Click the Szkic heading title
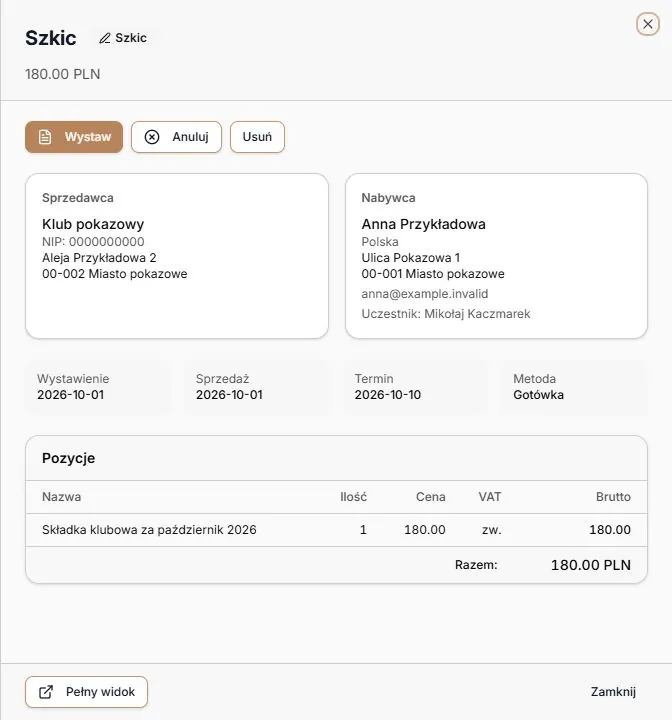Image resolution: width=672 pixels, height=720 pixels. click(x=51, y=38)
